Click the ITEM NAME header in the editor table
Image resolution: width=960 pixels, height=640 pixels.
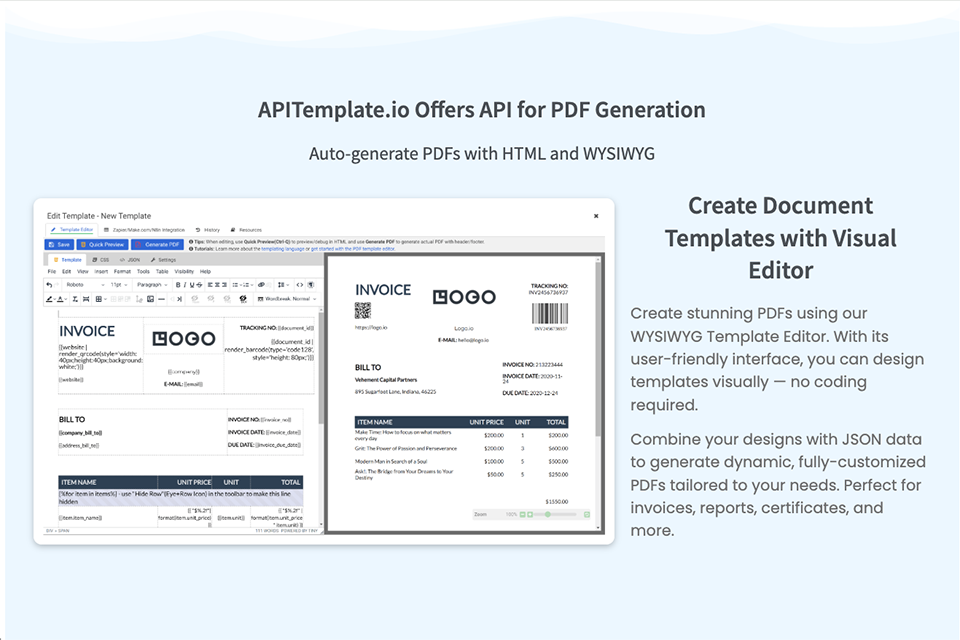click(x=78, y=482)
